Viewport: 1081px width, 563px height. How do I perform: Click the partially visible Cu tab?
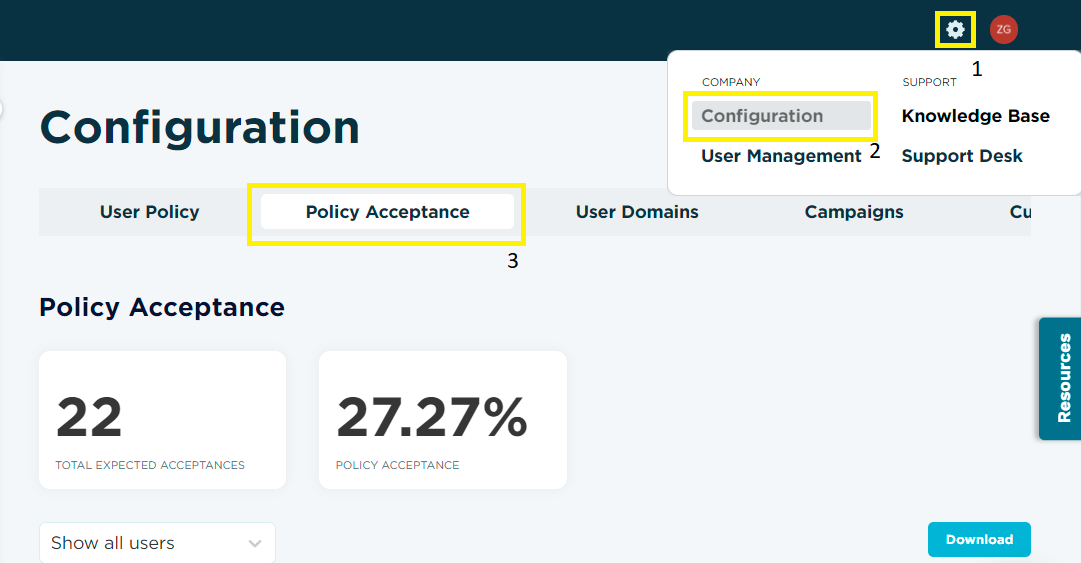coord(1020,212)
